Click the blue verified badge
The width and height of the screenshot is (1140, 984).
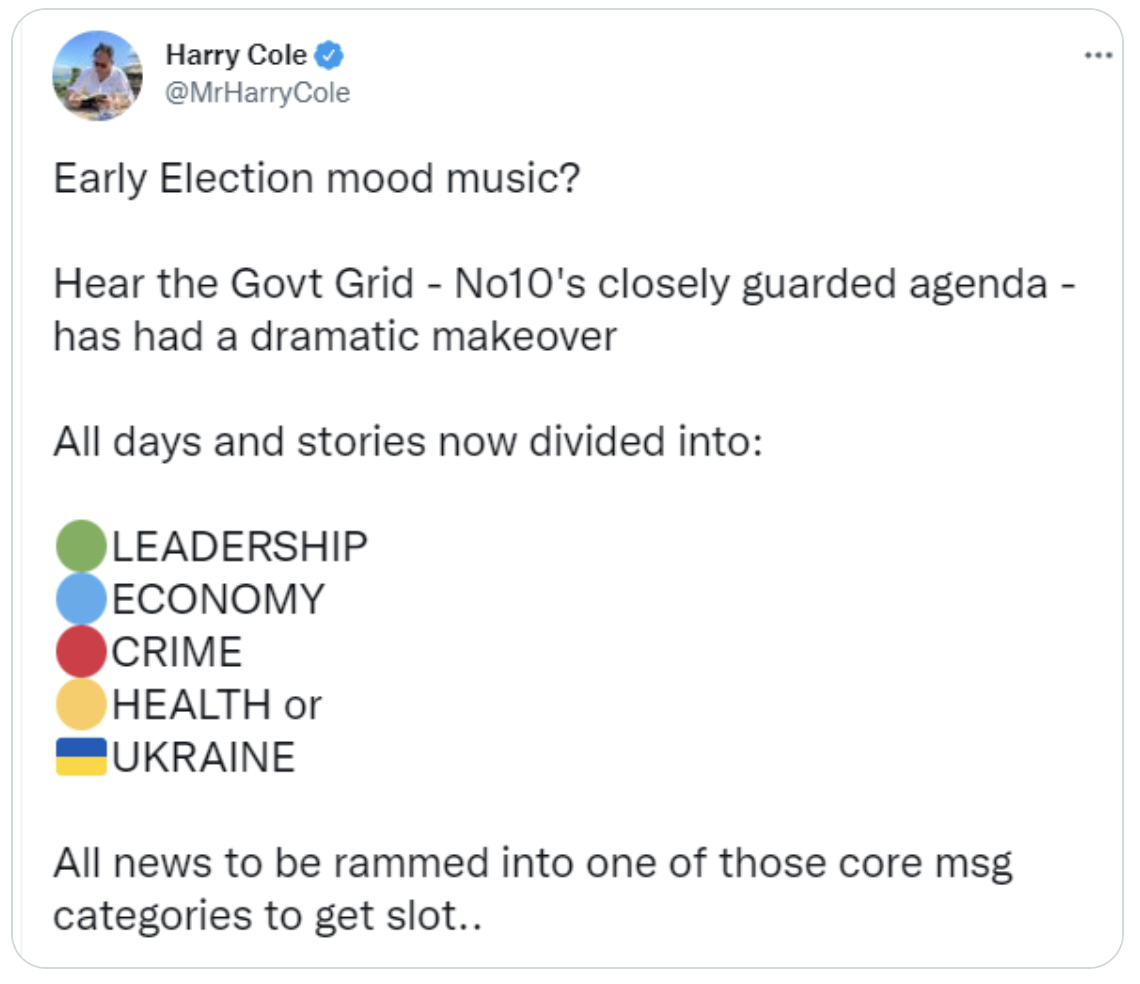click(330, 56)
